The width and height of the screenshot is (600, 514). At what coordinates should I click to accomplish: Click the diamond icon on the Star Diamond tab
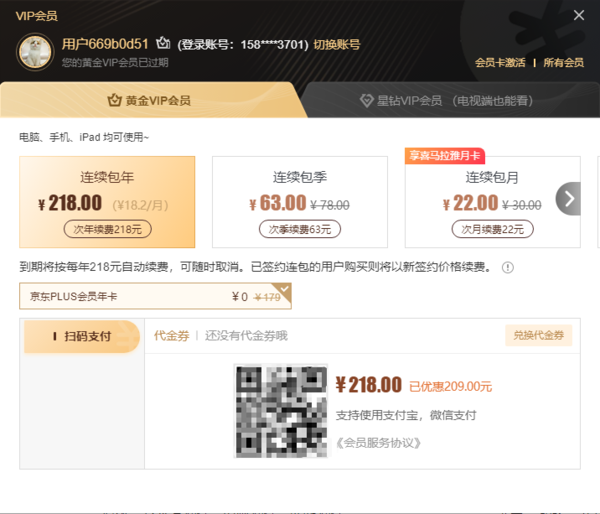(x=368, y=101)
